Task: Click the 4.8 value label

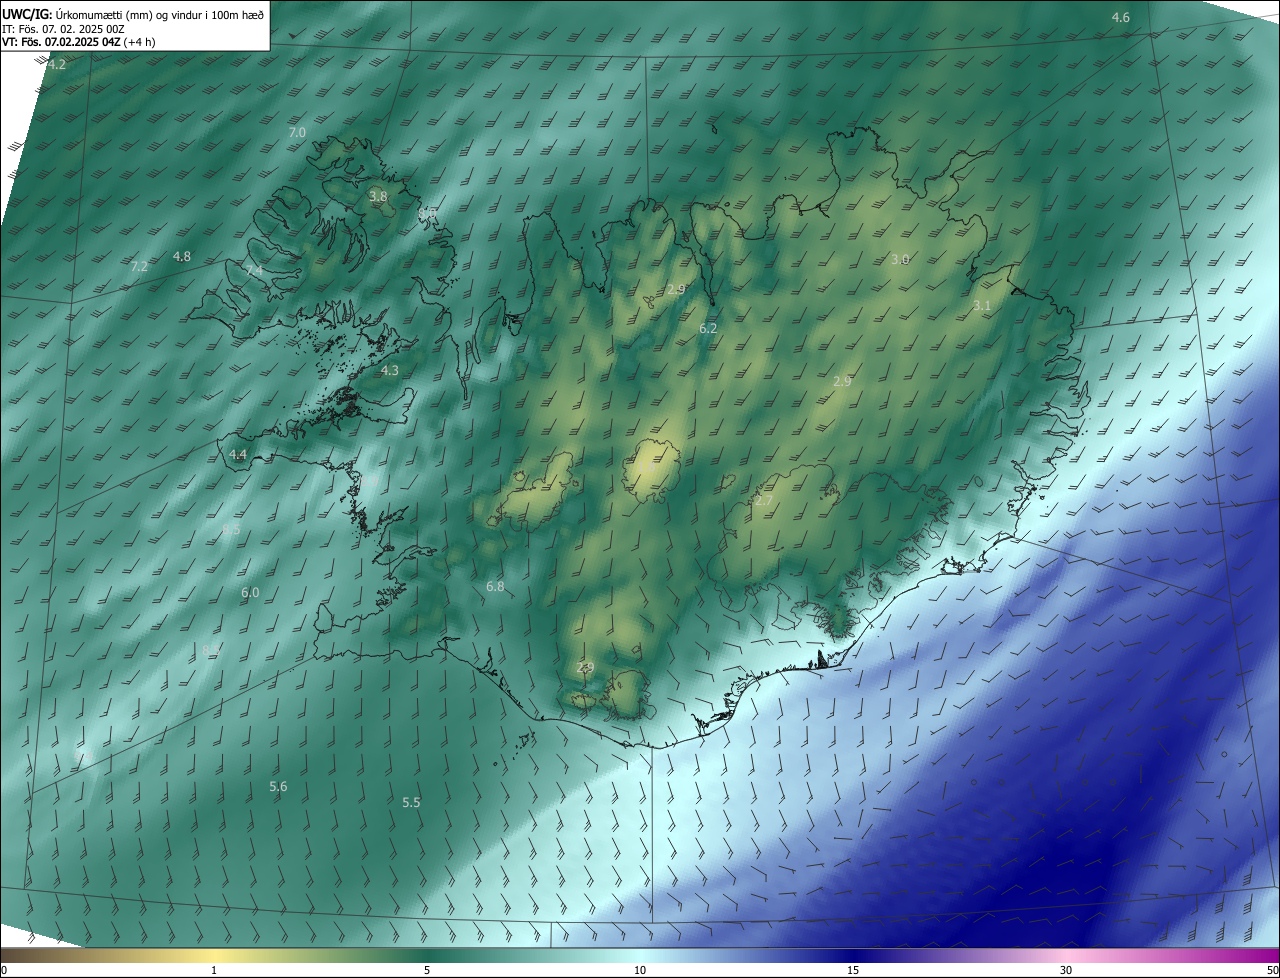Action: point(182,256)
